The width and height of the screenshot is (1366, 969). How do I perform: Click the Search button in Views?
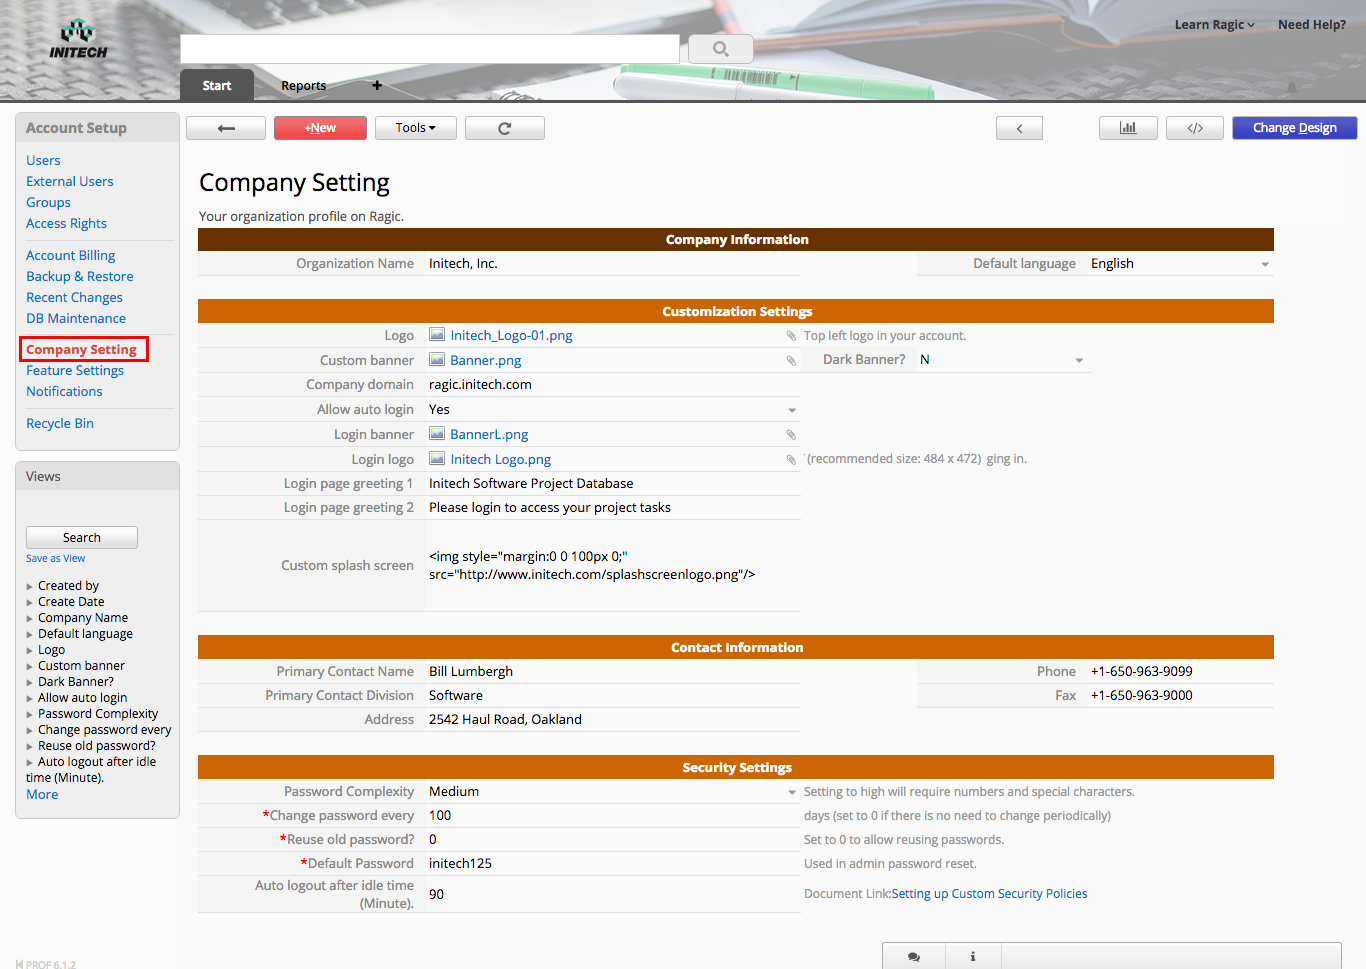click(82, 538)
